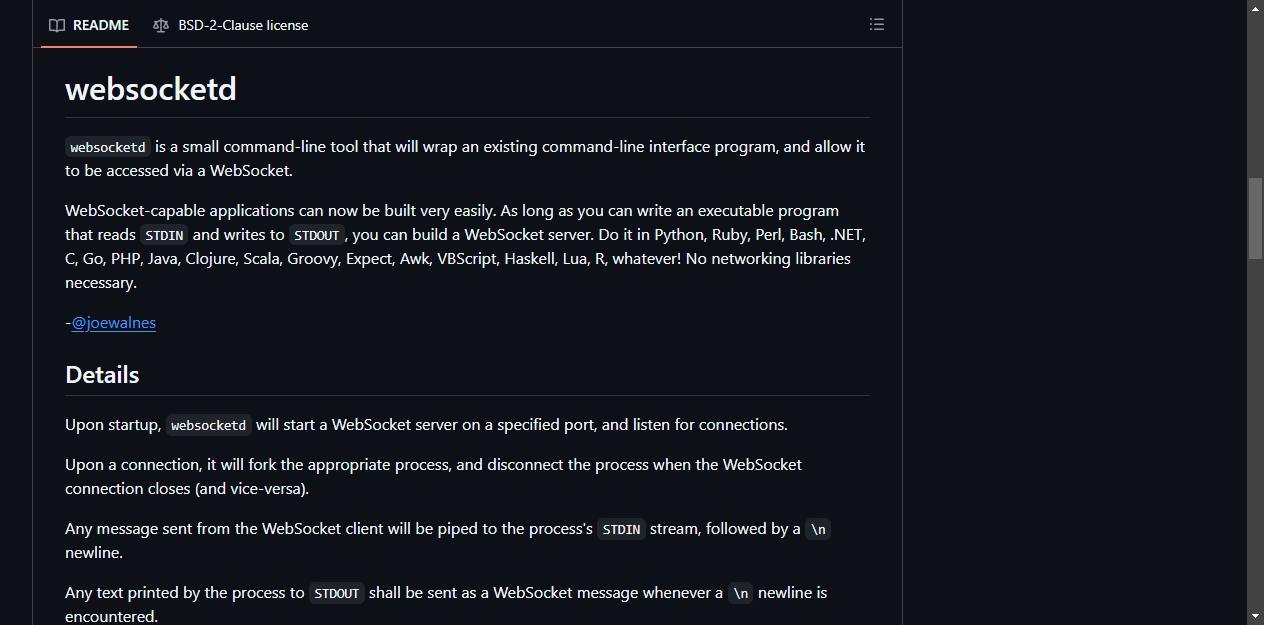Click the scrollbar down arrow
Image resolution: width=1264 pixels, height=625 pixels.
click(x=1255, y=616)
